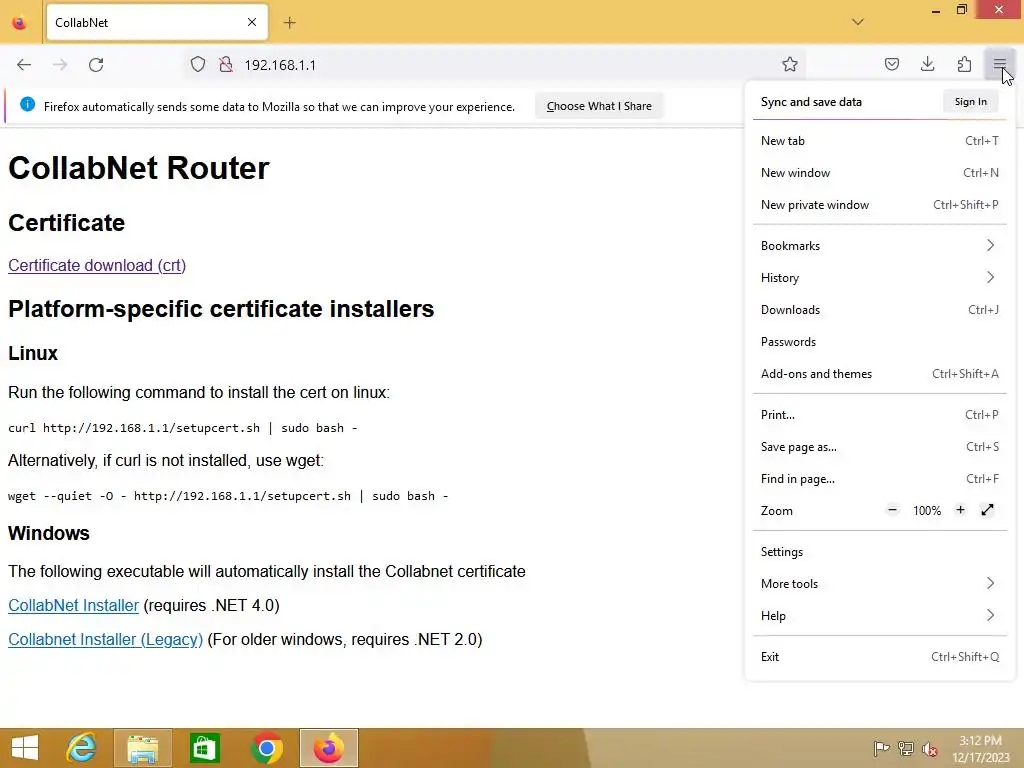This screenshot has height=768, width=1024.
Task: Choose Print... in the menu
Action: [x=880, y=415]
